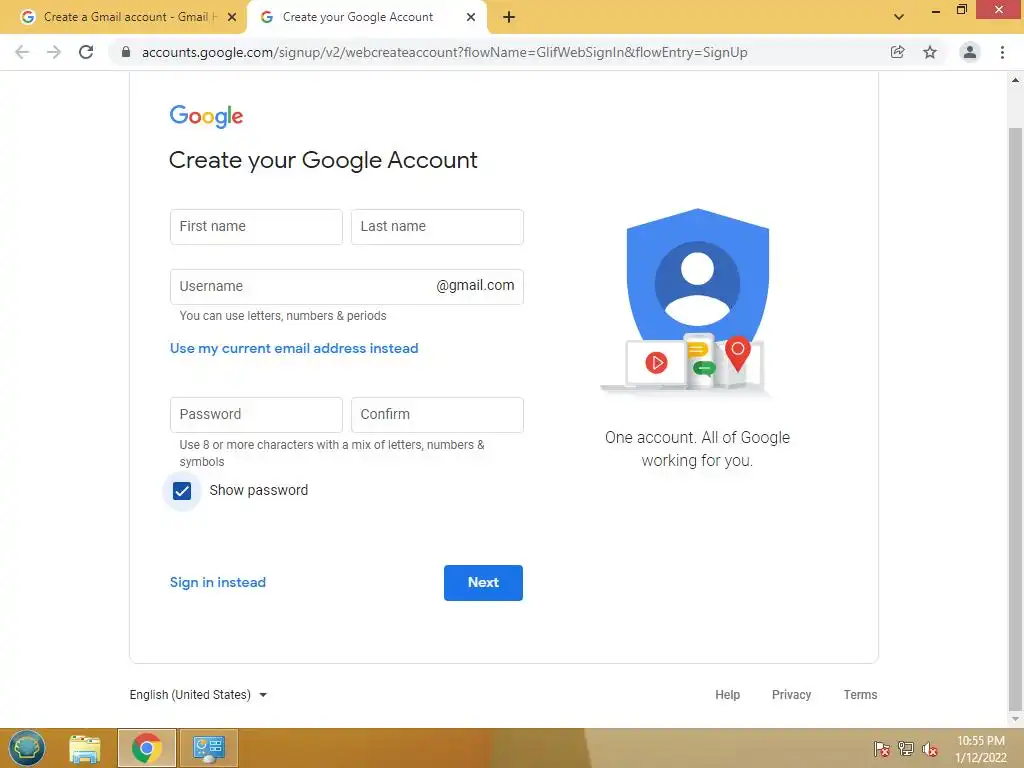This screenshot has width=1024, height=768.
Task: Click the browser back arrow
Action: (x=22, y=52)
